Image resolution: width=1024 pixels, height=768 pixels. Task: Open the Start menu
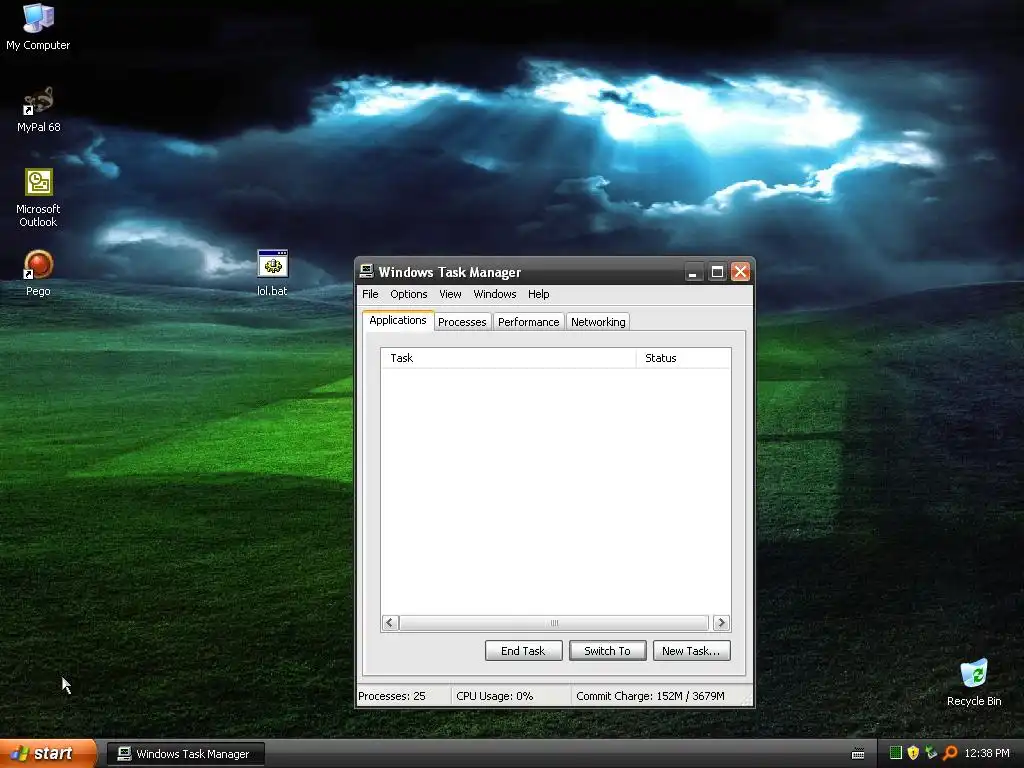point(48,753)
